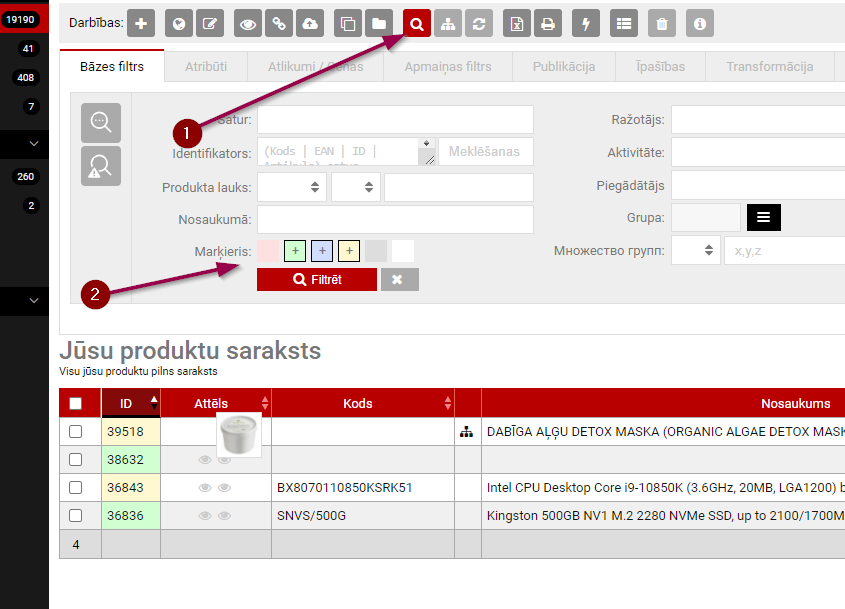Toggle the select-all checkbox in table header
Image resolution: width=845 pixels, height=609 pixels.
coord(75,404)
